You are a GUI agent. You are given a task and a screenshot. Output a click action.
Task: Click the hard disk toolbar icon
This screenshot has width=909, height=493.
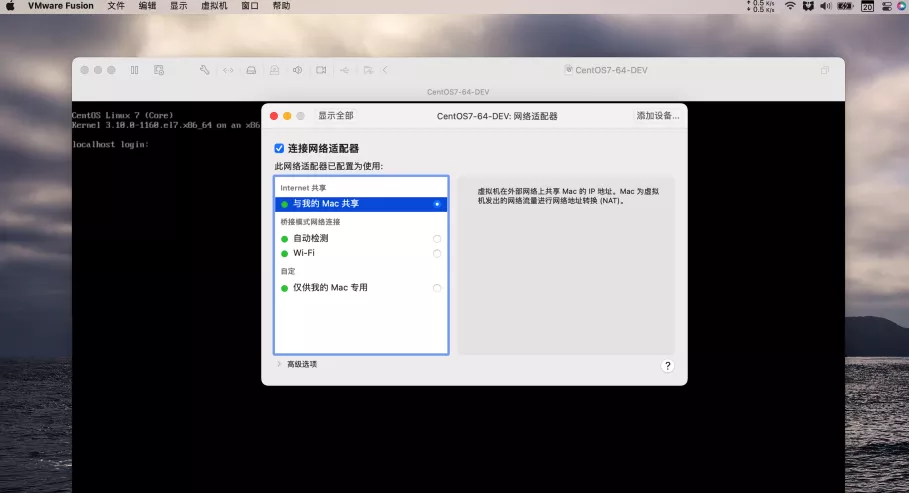coord(251,70)
